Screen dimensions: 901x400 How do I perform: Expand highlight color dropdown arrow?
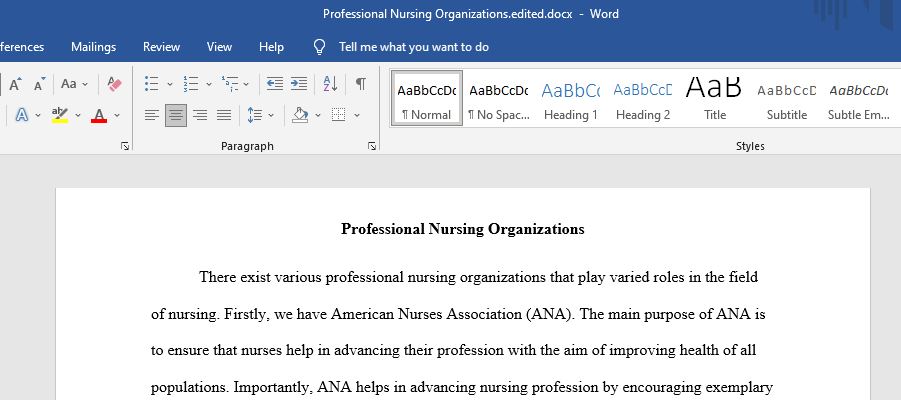(78, 116)
